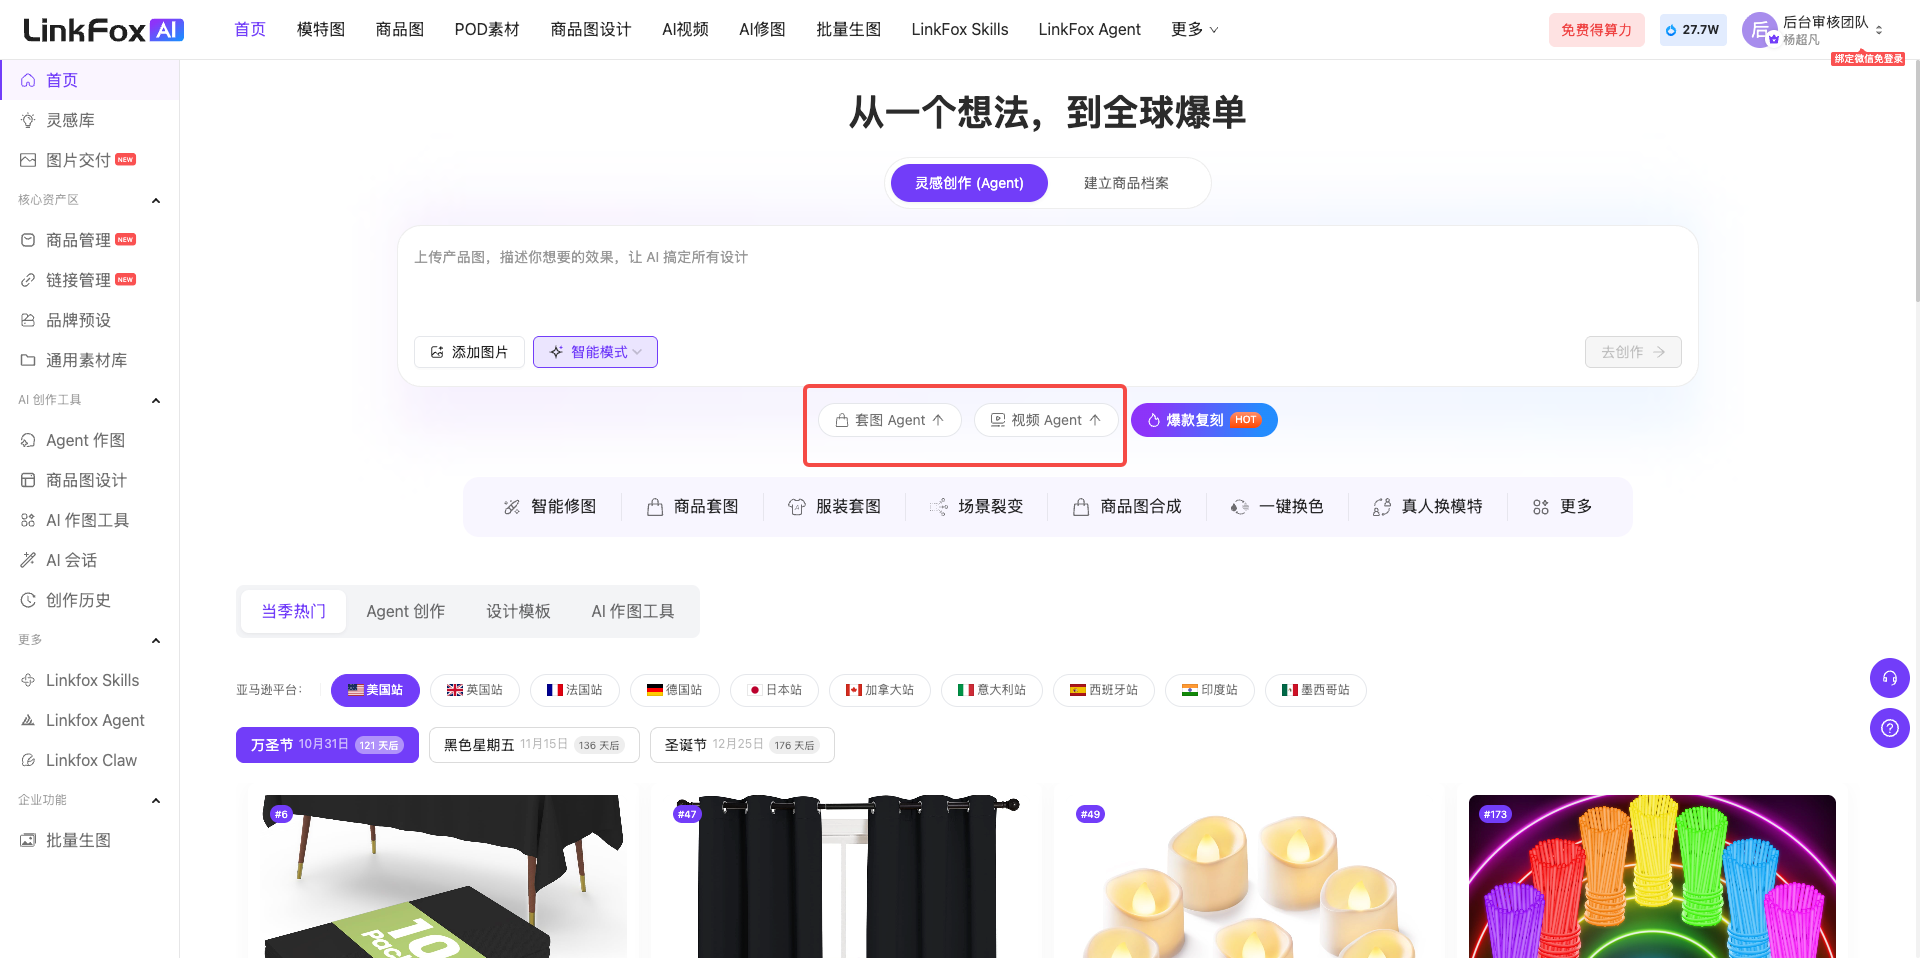Click the 真人换模特 tool shortcut
This screenshot has height=958, width=1920.
click(x=1427, y=507)
